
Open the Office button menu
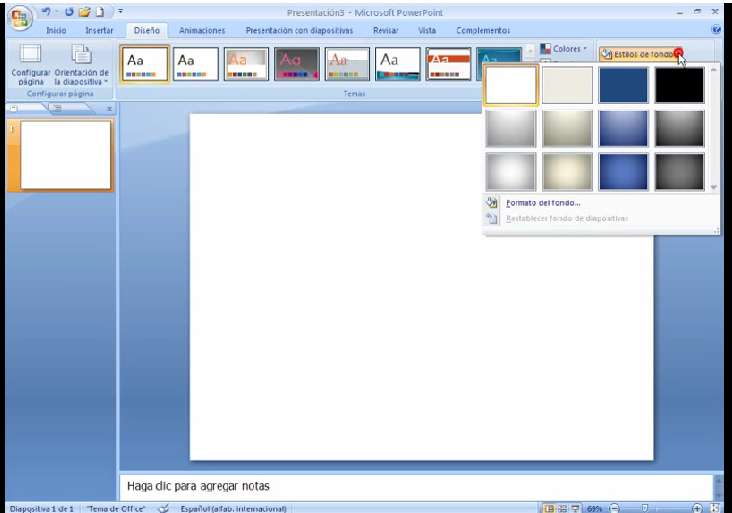(x=19, y=19)
